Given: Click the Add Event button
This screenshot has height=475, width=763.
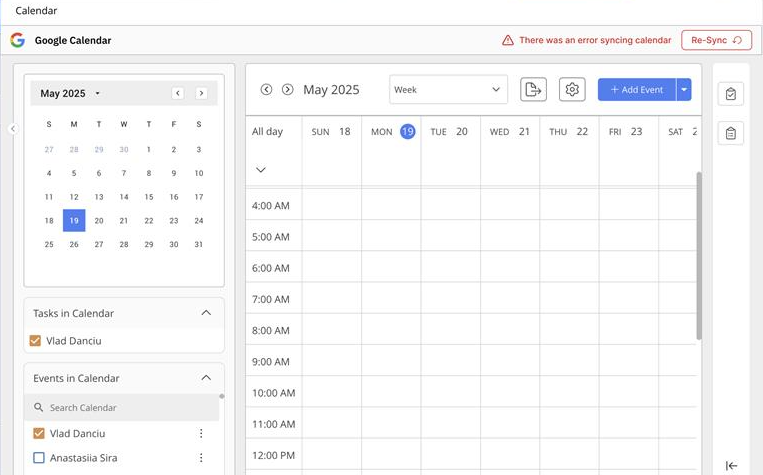Looking at the screenshot, I should click(x=636, y=90).
